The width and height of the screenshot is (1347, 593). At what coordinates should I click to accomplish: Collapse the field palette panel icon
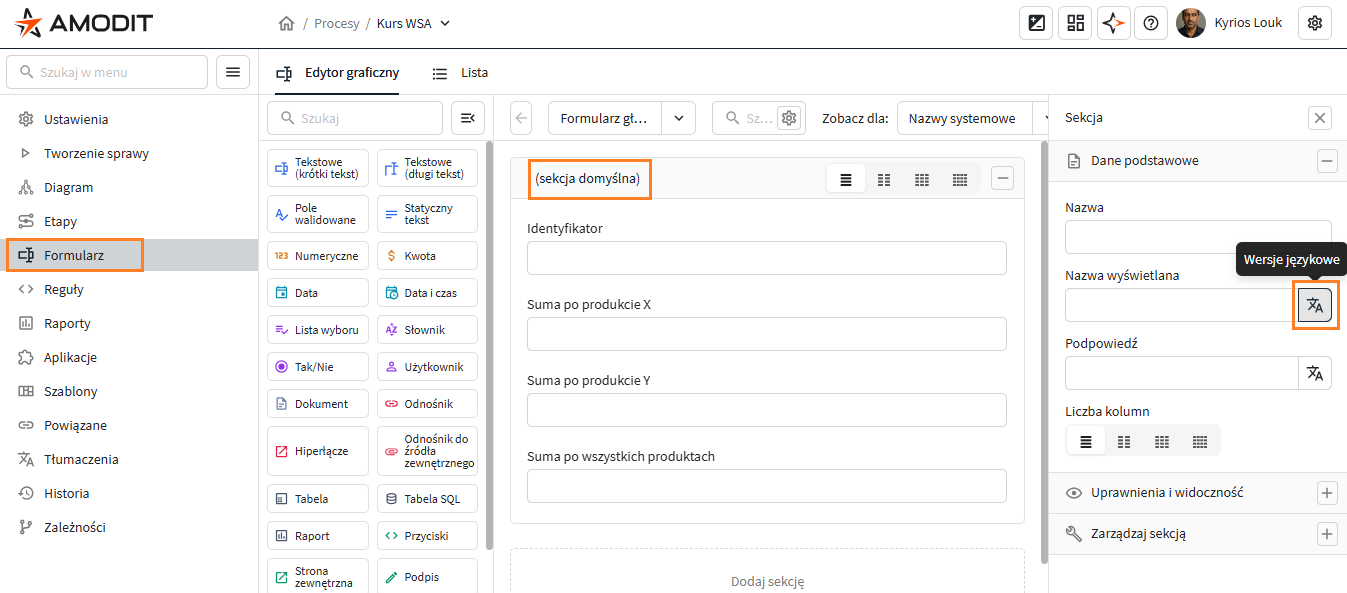tap(467, 118)
